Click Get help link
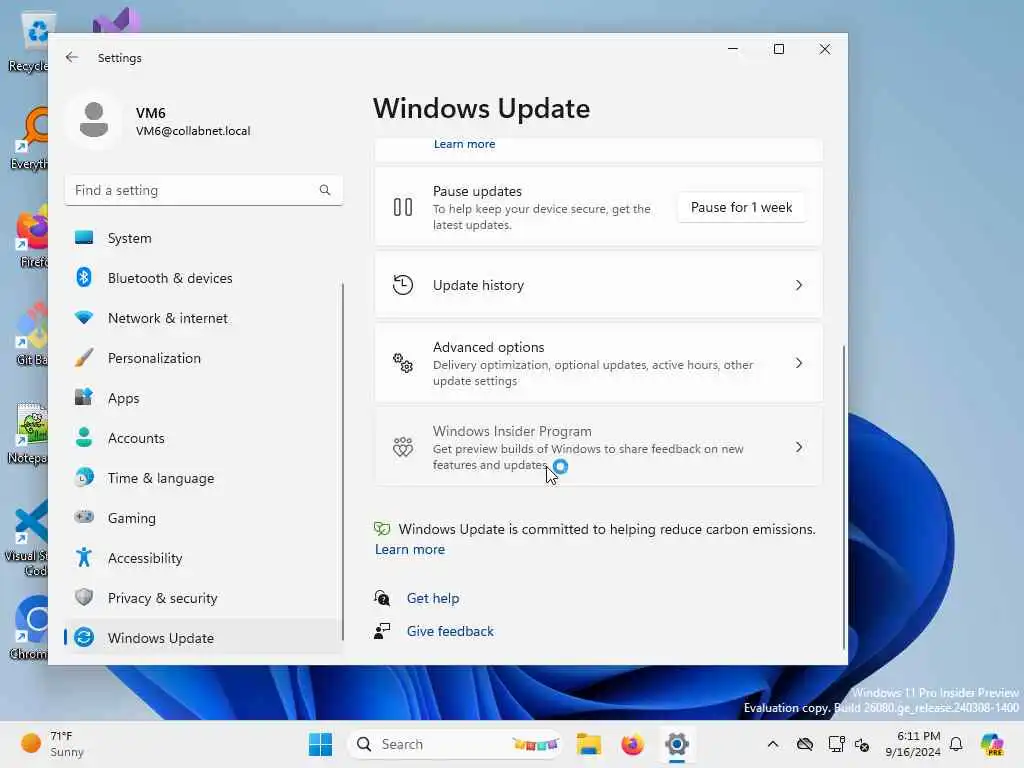The height and width of the screenshot is (768, 1024). click(433, 598)
